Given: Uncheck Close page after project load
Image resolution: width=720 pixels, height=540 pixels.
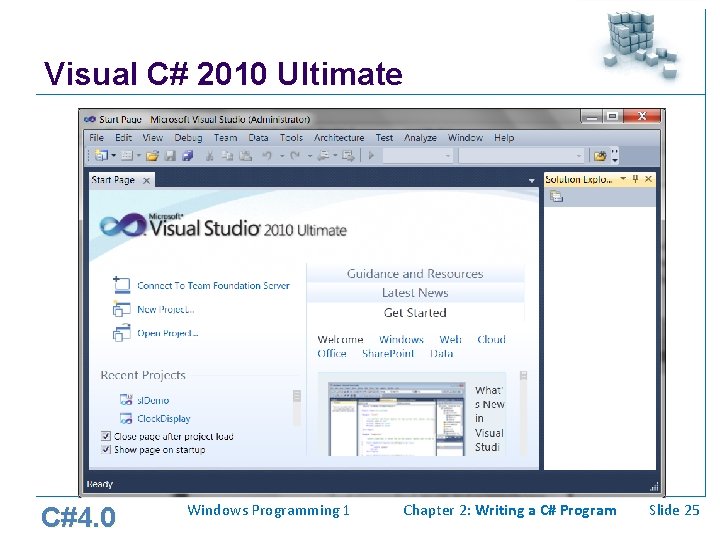Looking at the screenshot, I should tap(106, 436).
